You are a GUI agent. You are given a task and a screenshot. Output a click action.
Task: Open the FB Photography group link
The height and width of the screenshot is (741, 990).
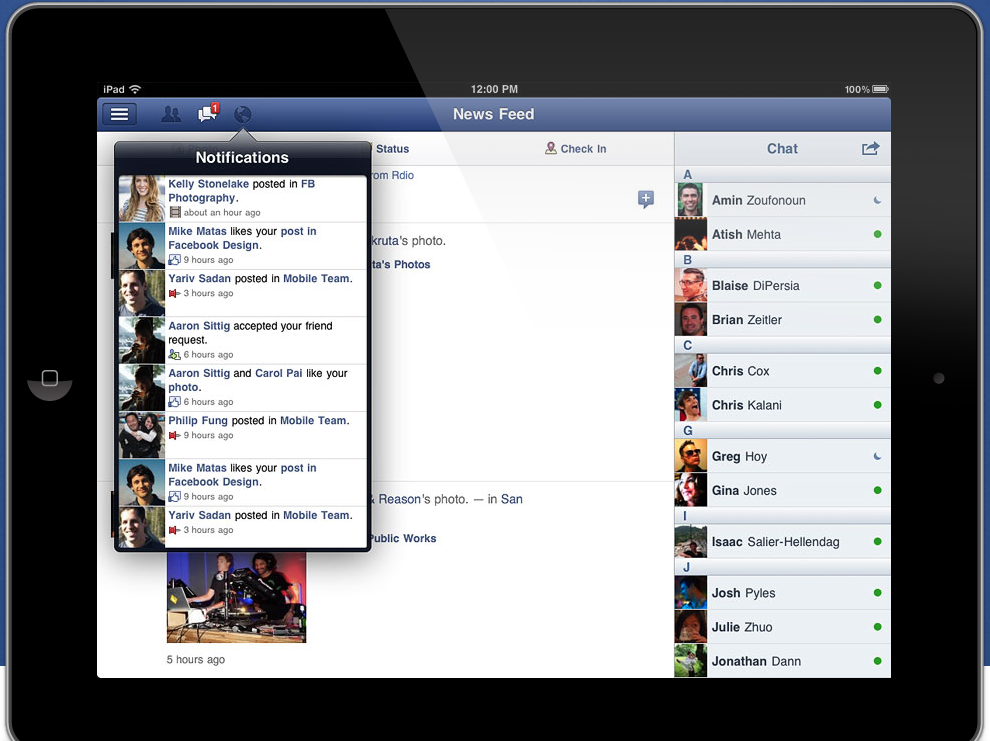(x=241, y=191)
